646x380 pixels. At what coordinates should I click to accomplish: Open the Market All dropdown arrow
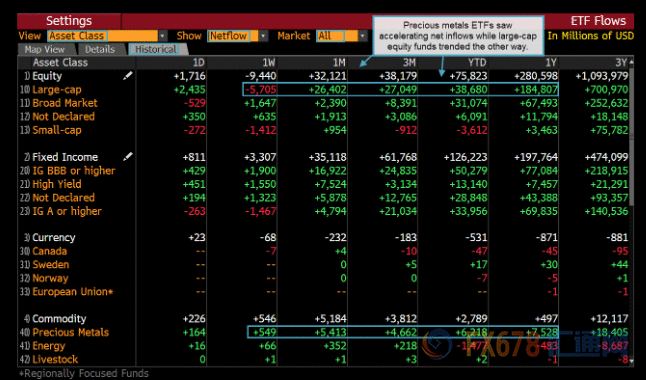(x=362, y=36)
